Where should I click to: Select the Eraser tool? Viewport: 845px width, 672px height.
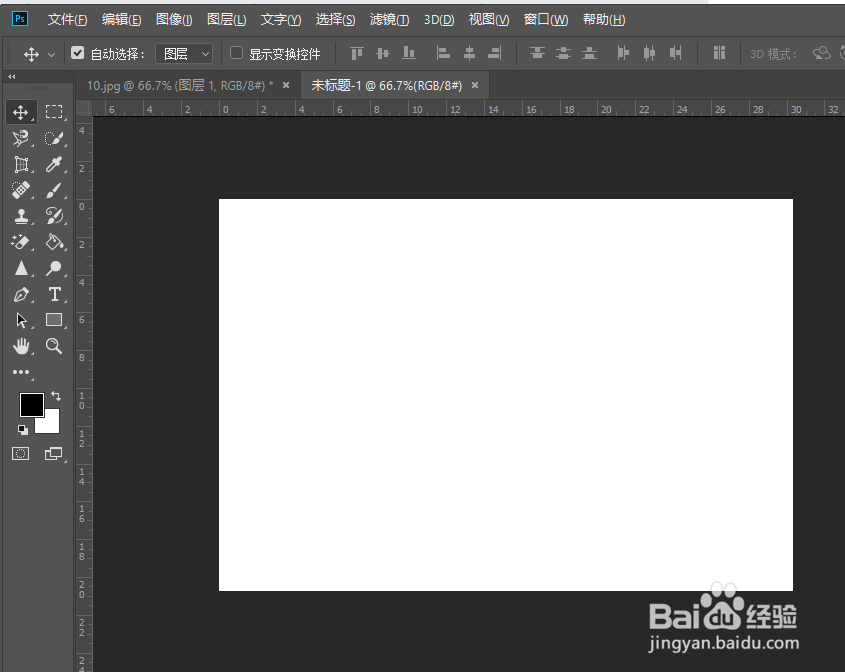[20, 242]
